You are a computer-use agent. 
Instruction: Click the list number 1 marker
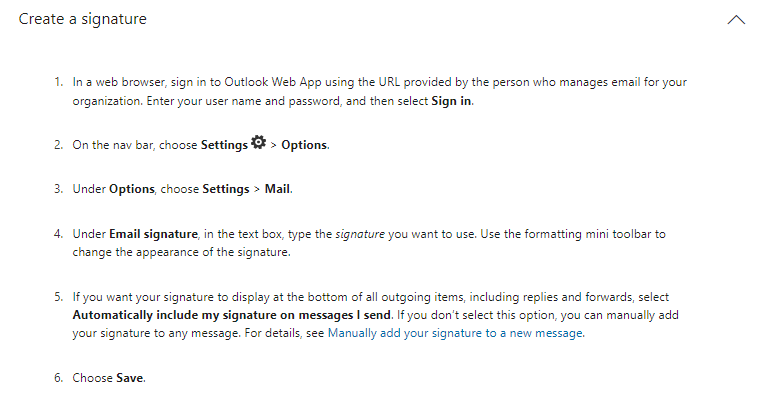coord(58,81)
